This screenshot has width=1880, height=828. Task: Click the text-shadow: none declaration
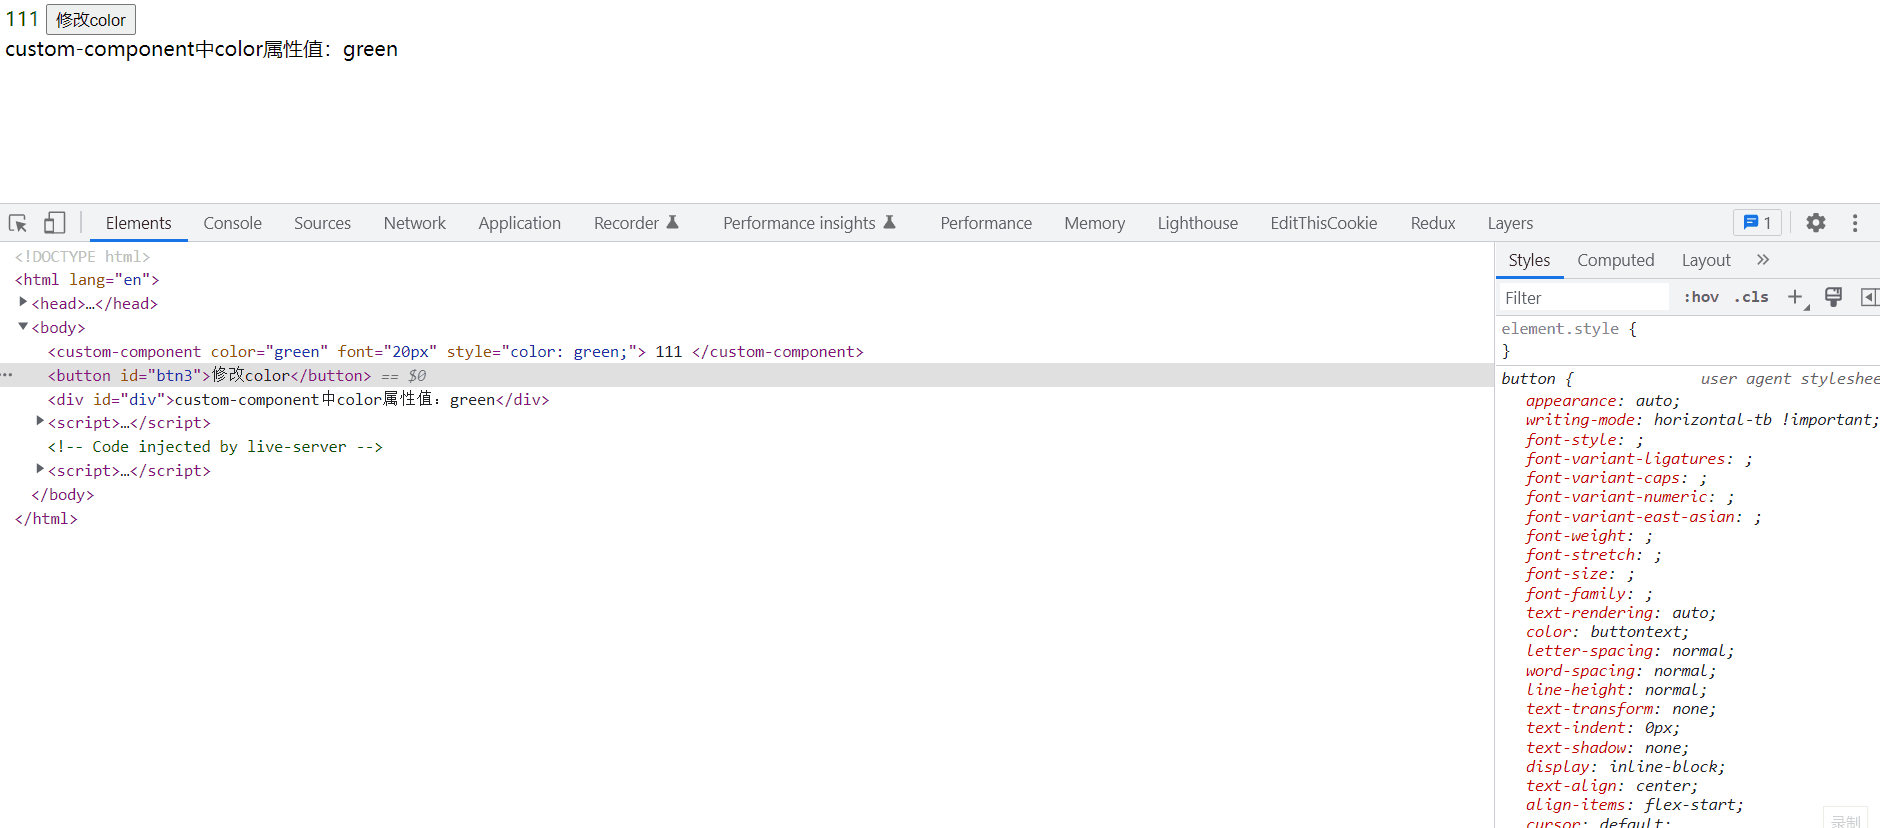pyautogui.click(x=1607, y=747)
